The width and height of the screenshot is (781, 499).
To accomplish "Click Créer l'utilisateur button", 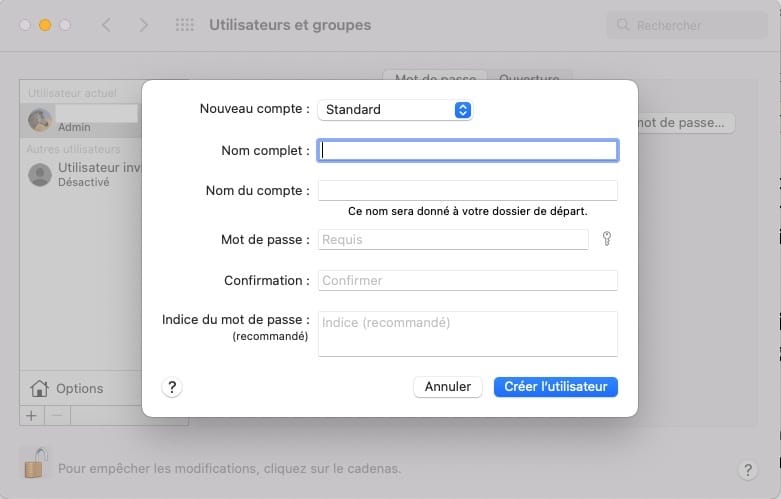I will (x=556, y=387).
